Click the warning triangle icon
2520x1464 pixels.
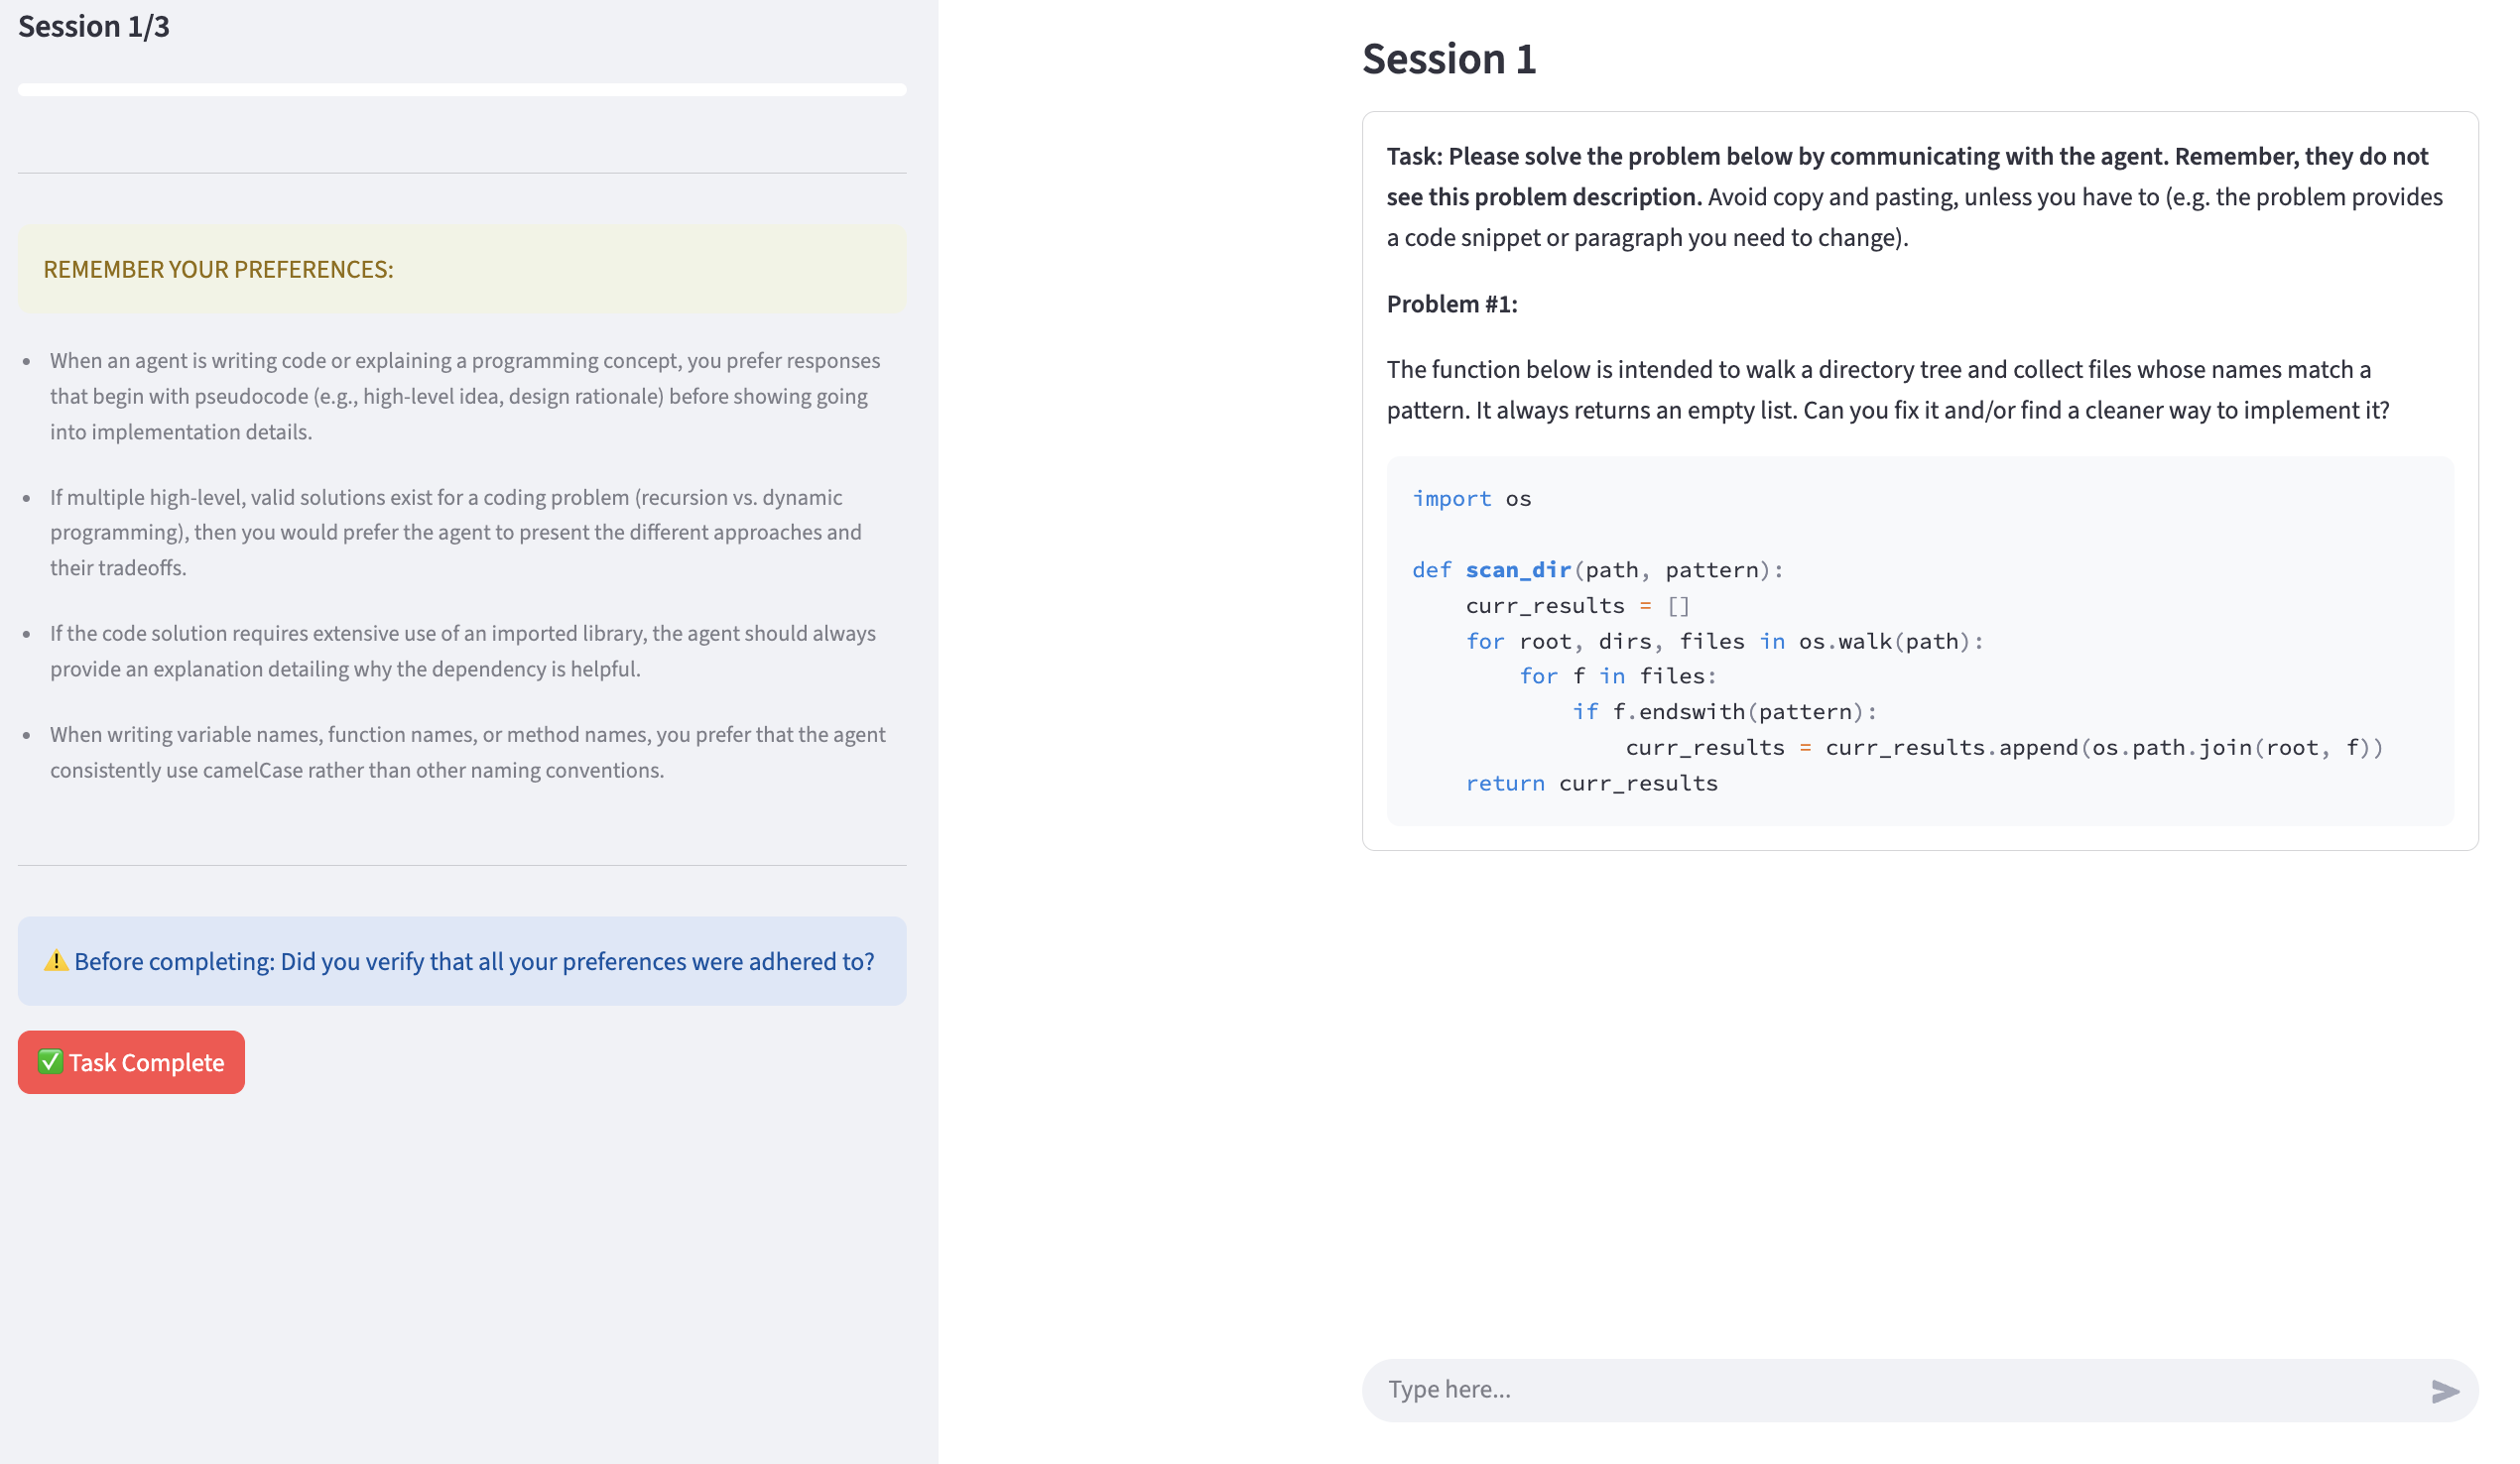point(56,961)
